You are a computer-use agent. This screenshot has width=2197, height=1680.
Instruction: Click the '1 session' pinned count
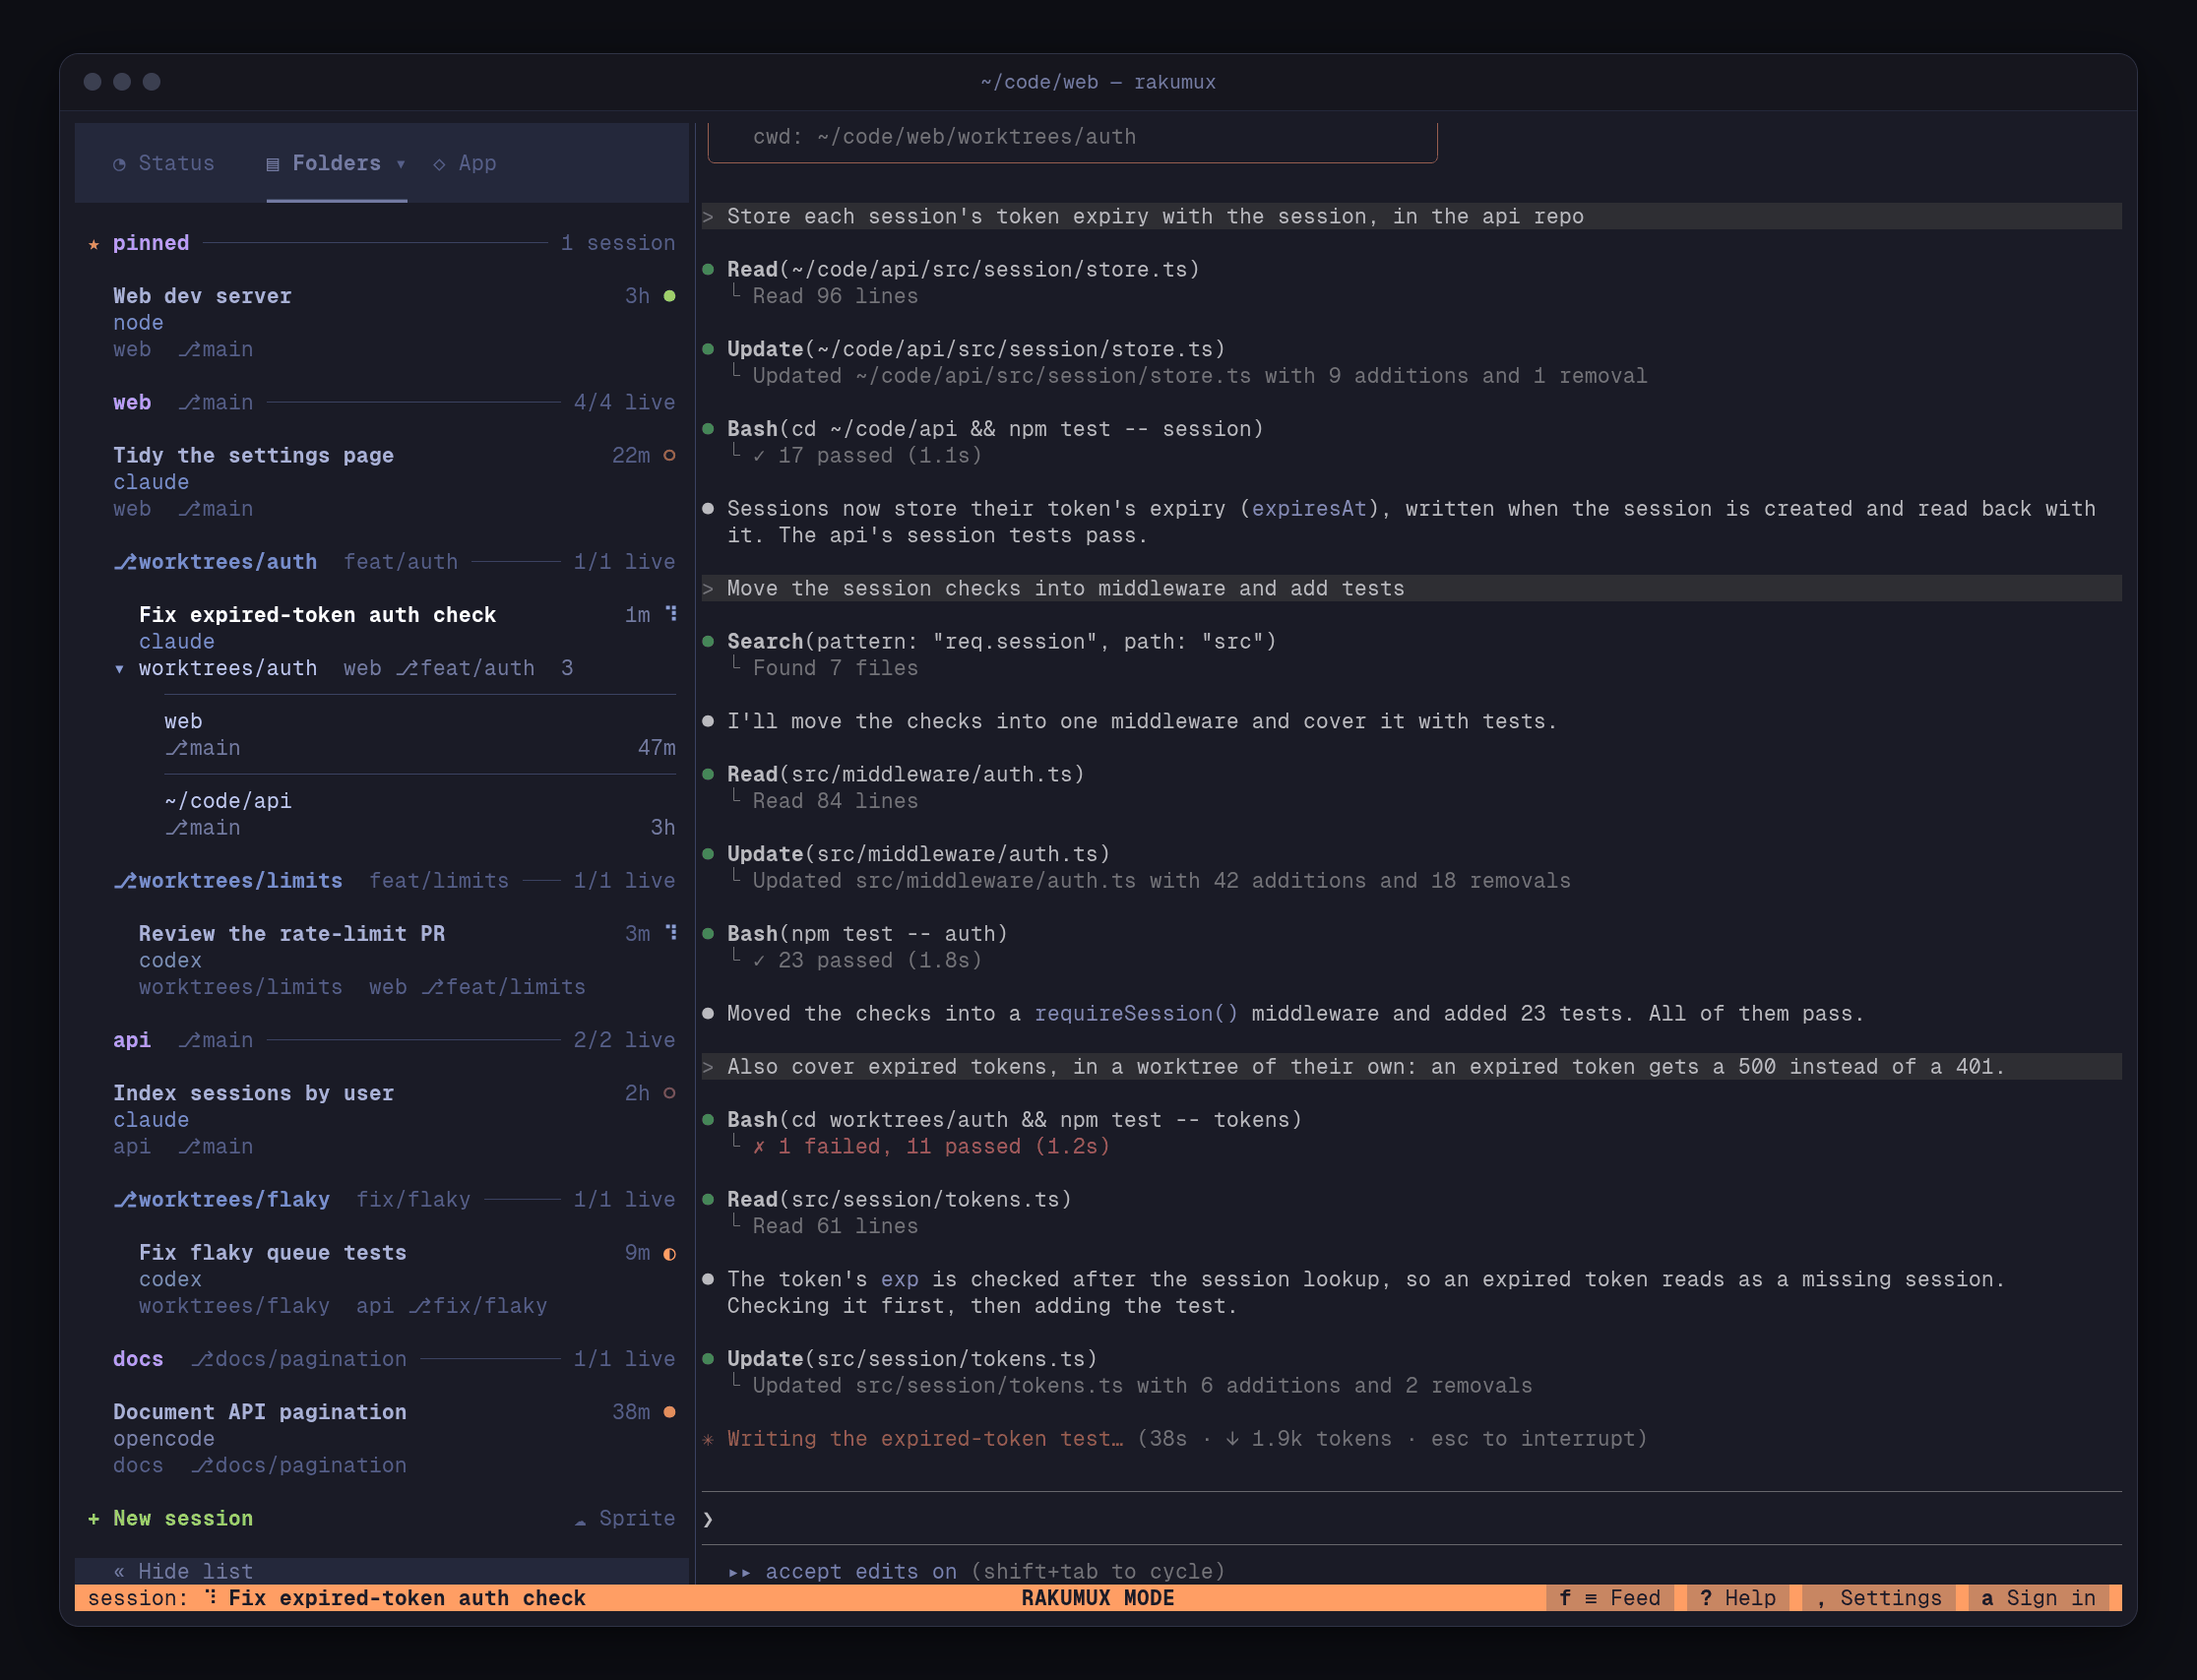click(618, 243)
